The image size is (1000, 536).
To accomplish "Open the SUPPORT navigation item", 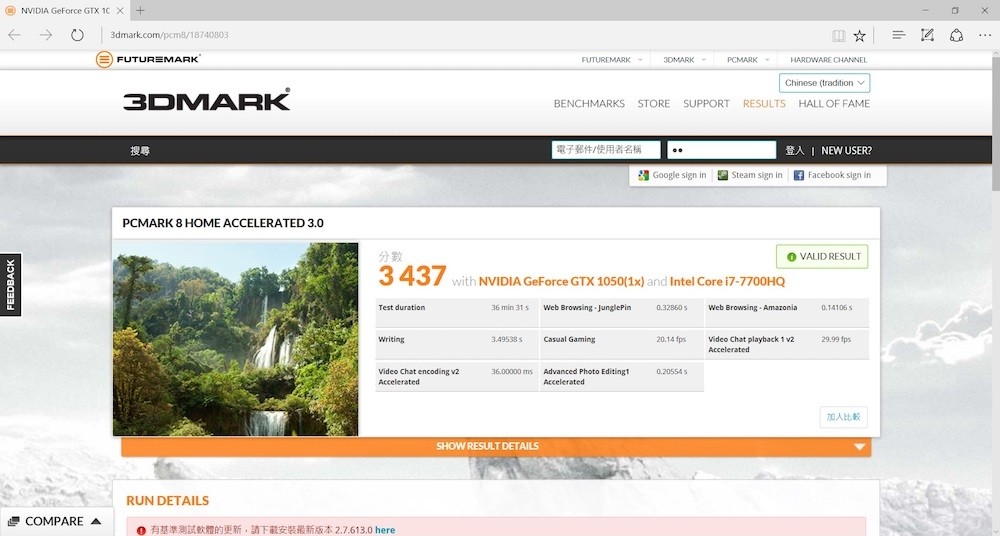I will (x=706, y=103).
